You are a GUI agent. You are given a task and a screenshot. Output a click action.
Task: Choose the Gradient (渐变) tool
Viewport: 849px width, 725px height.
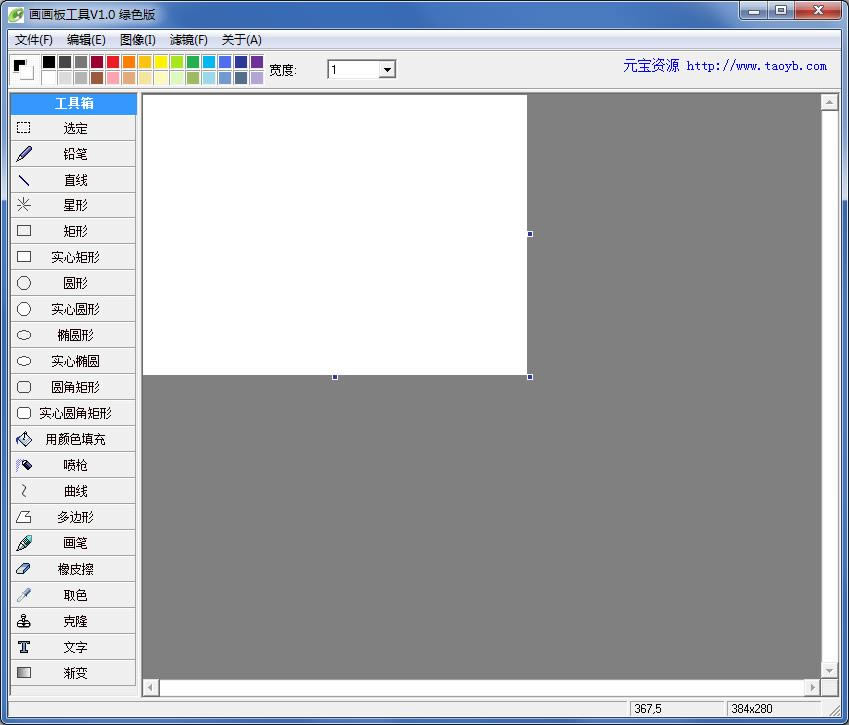(x=74, y=673)
